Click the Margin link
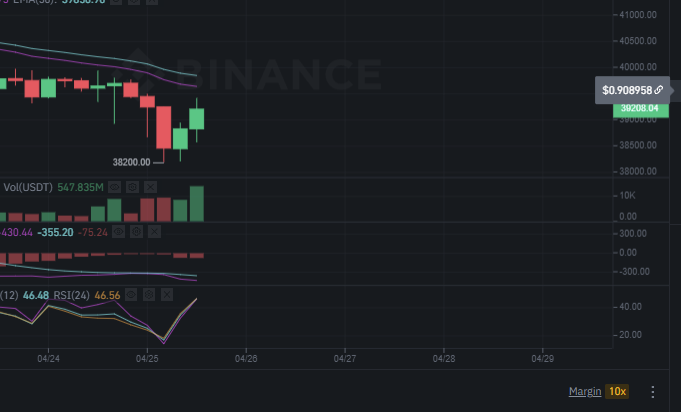Image resolution: width=681 pixels, height=412 pixels. (584, 391)
